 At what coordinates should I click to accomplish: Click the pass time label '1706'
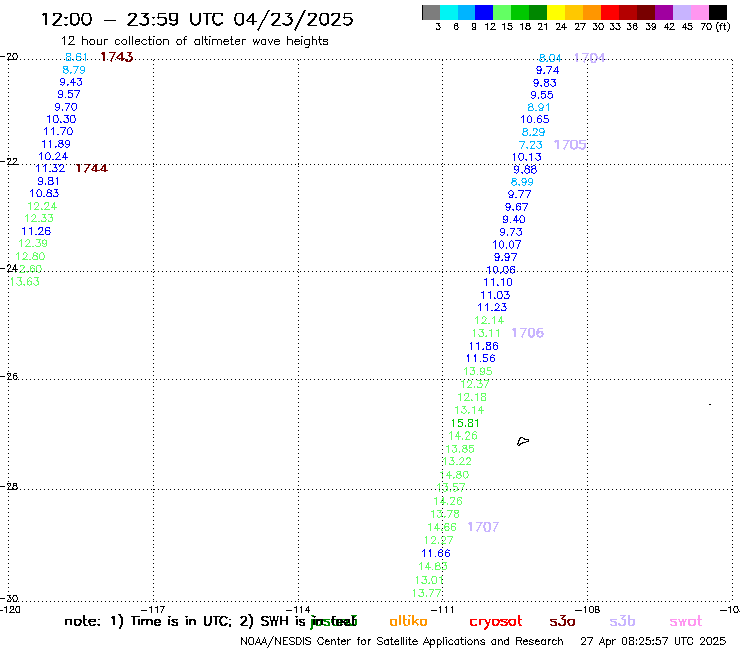[x=528, y=333]
